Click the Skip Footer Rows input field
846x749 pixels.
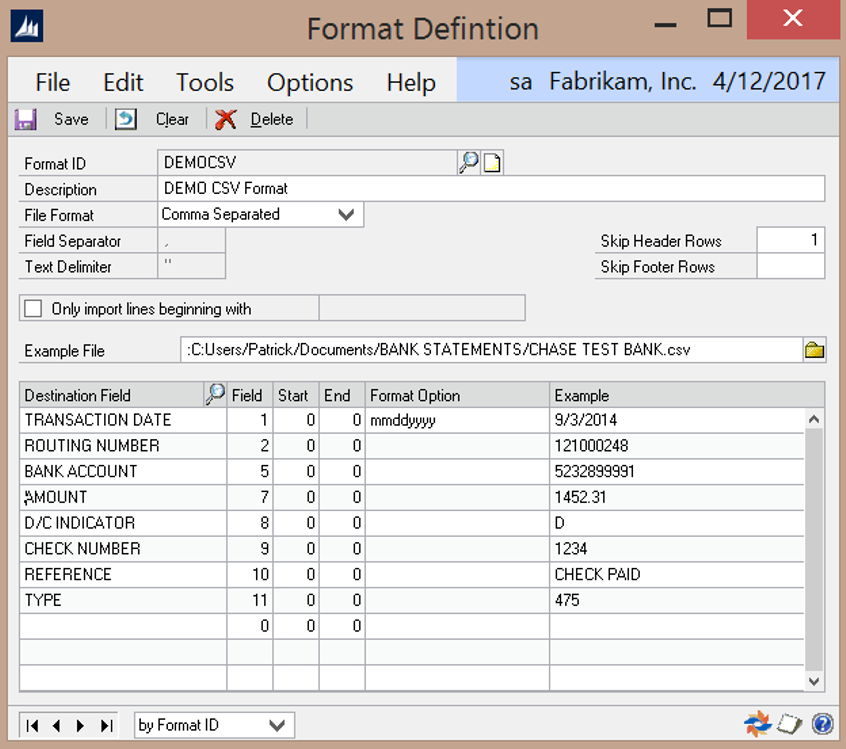[790, 267]
